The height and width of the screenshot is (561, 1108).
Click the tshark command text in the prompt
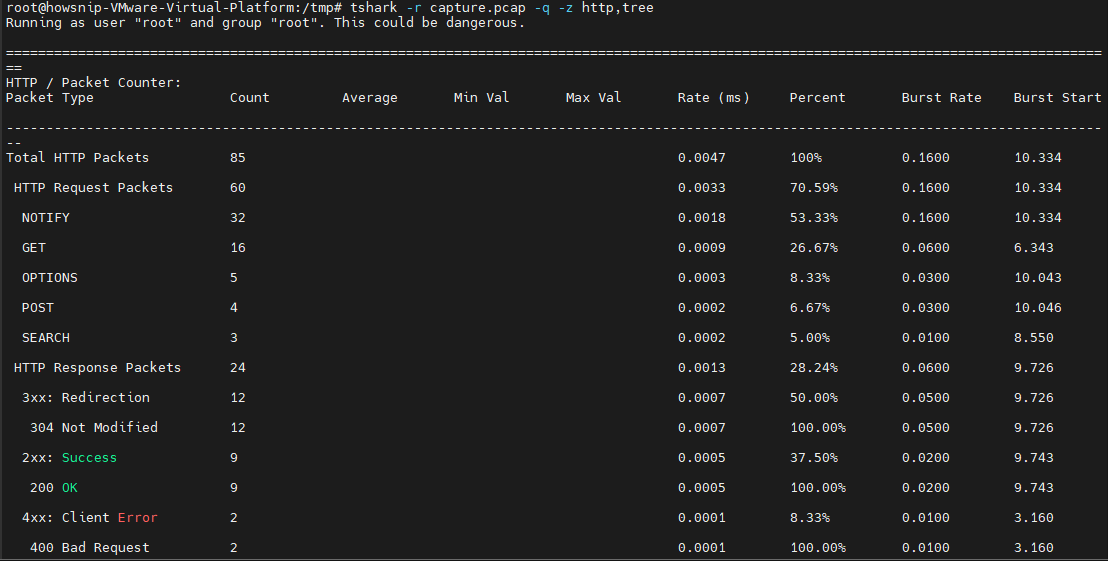(502, 8)
